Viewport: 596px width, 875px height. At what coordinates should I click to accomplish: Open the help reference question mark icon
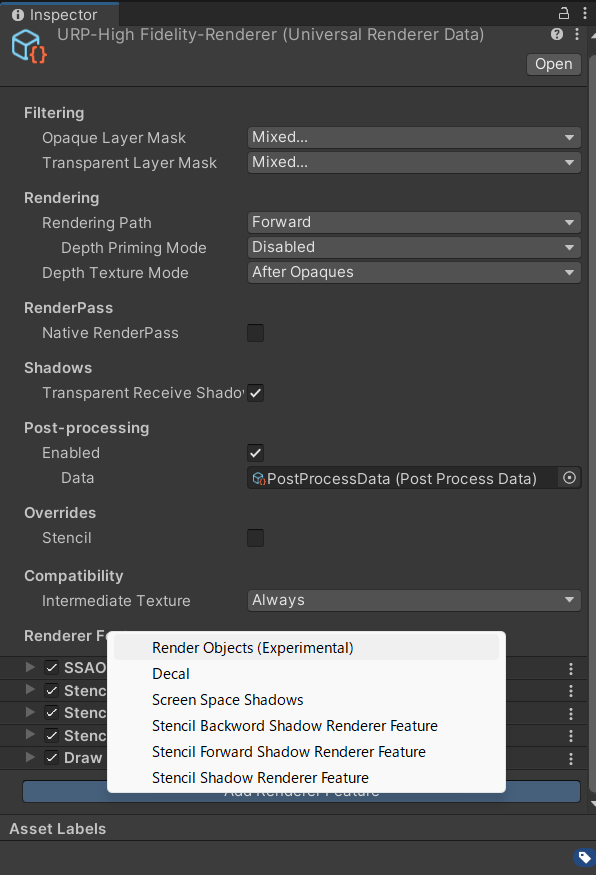(x=556, y=35)
